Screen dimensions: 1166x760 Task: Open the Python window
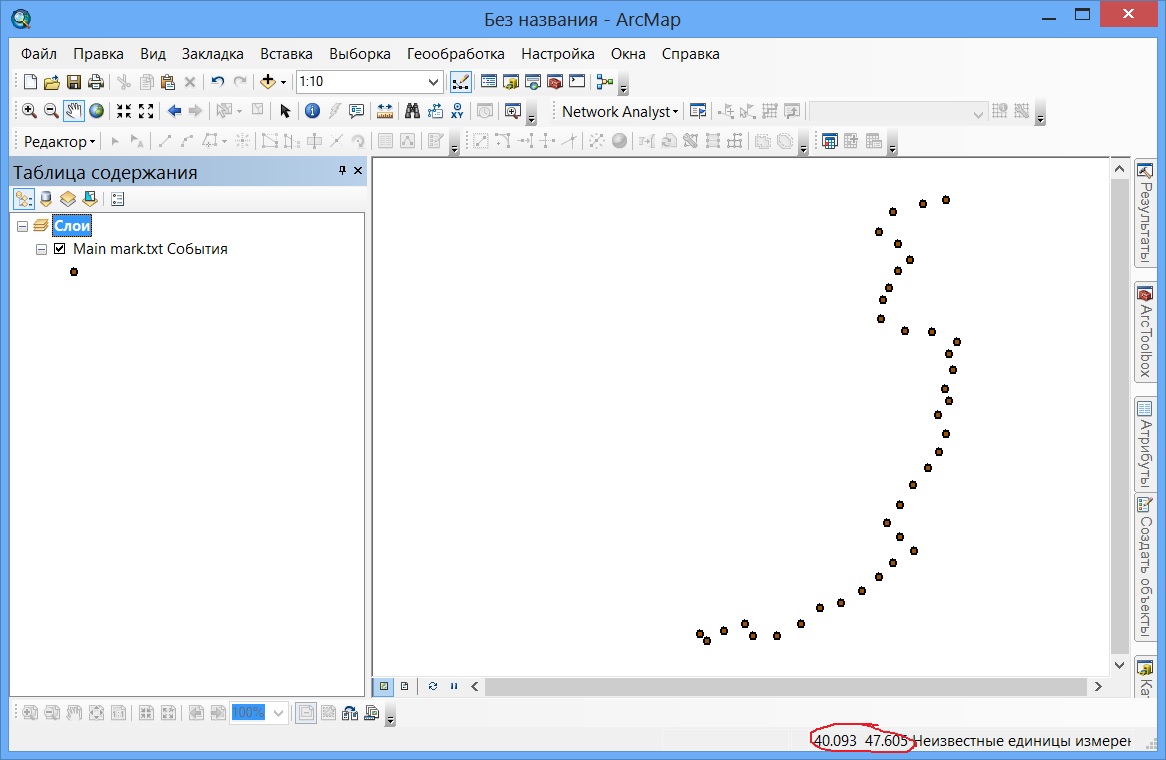pyautogui.click(x=577, y=82)
